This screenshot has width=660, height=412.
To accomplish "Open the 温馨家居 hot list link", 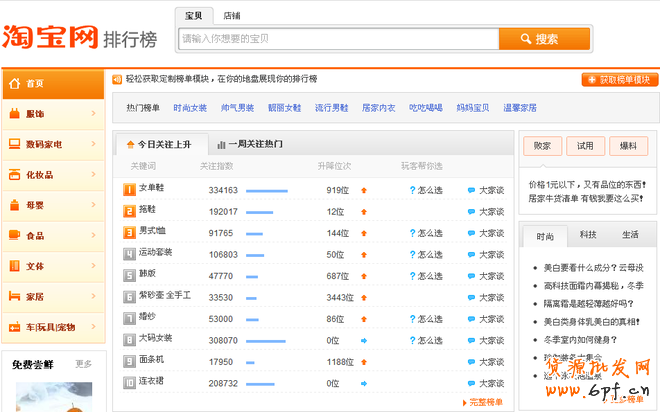I will tap(520, 108).
